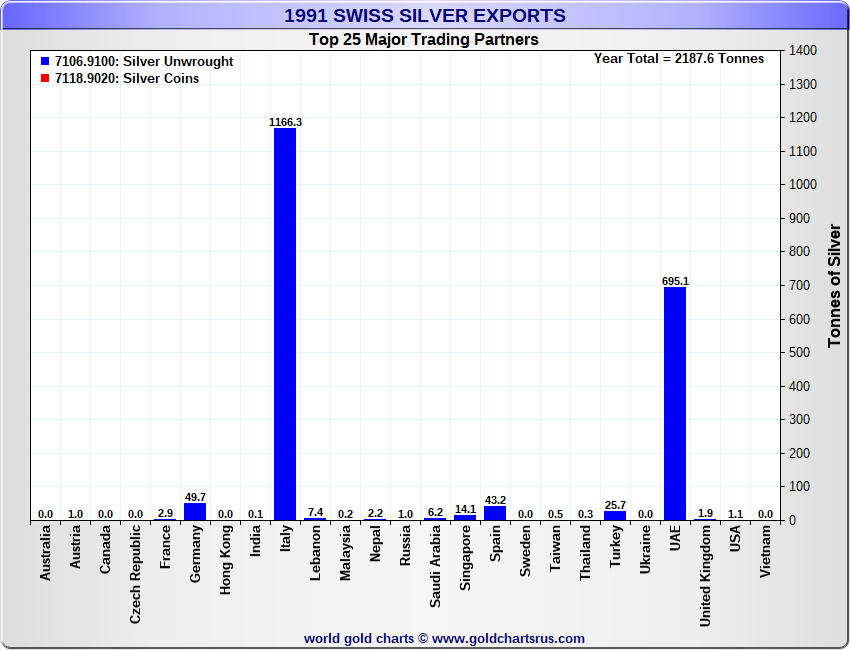Click the 'France' axis label
The height and width of the screenshot is (650, 850).
165,547
